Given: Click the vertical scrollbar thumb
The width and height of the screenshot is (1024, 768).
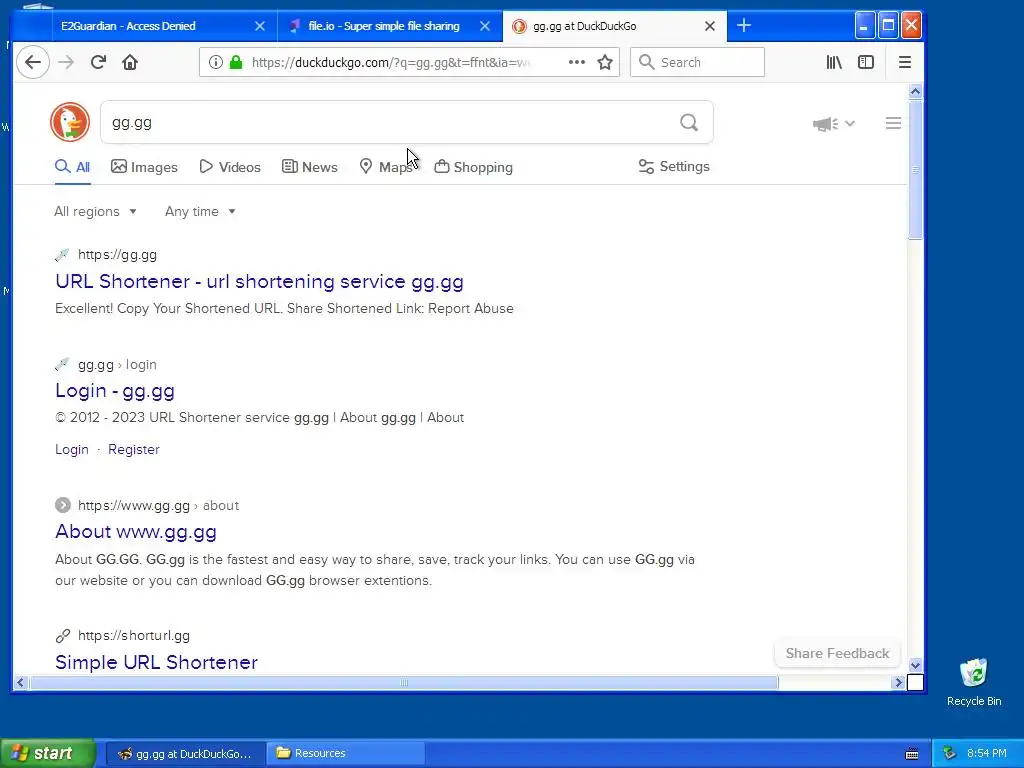Looking at the screenshot, I should click(915, 170).
